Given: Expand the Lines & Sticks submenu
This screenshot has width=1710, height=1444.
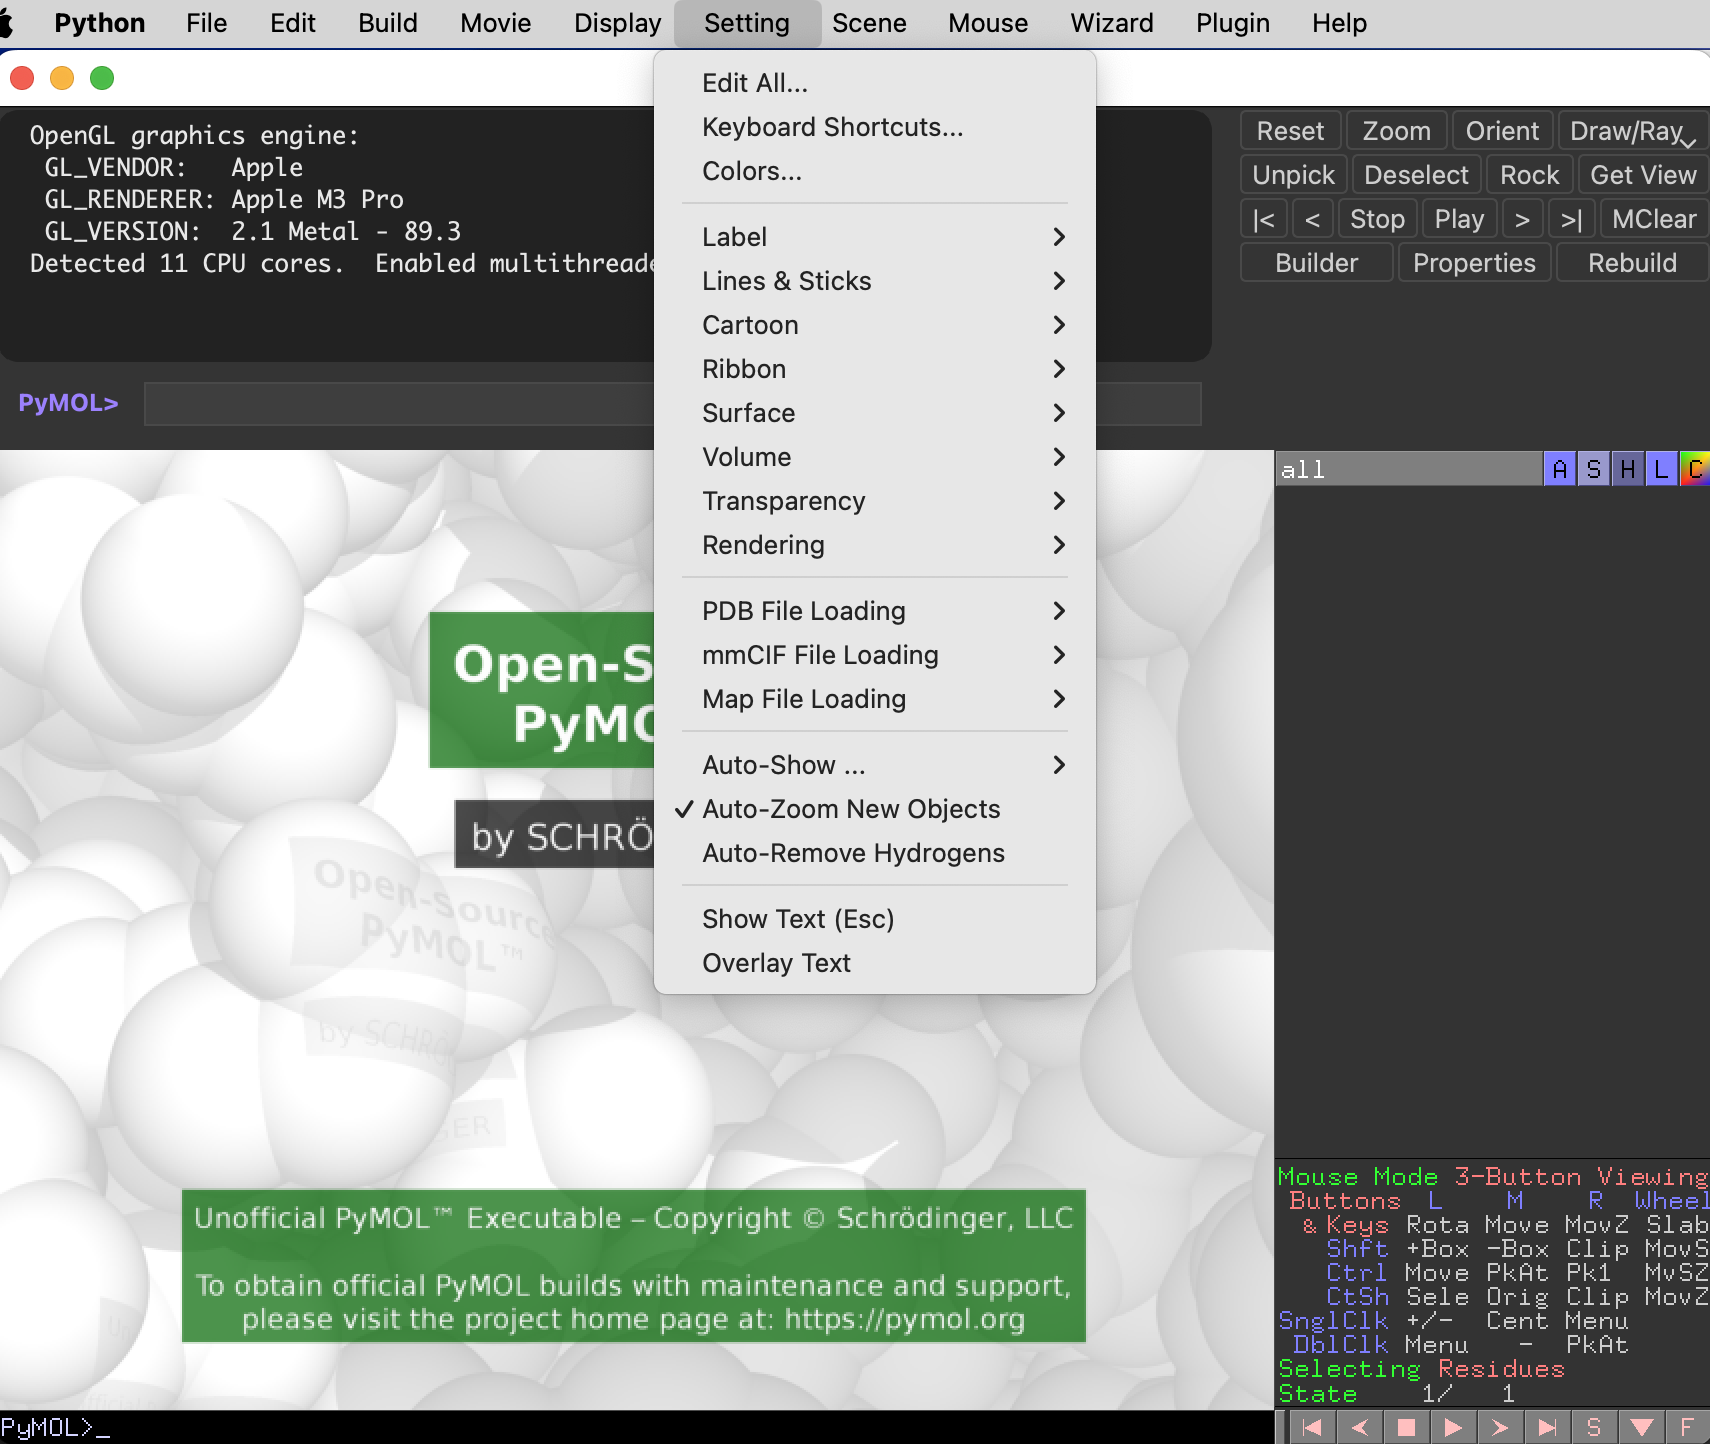Looking at the screenshot, I should click(x=875, y=281).
